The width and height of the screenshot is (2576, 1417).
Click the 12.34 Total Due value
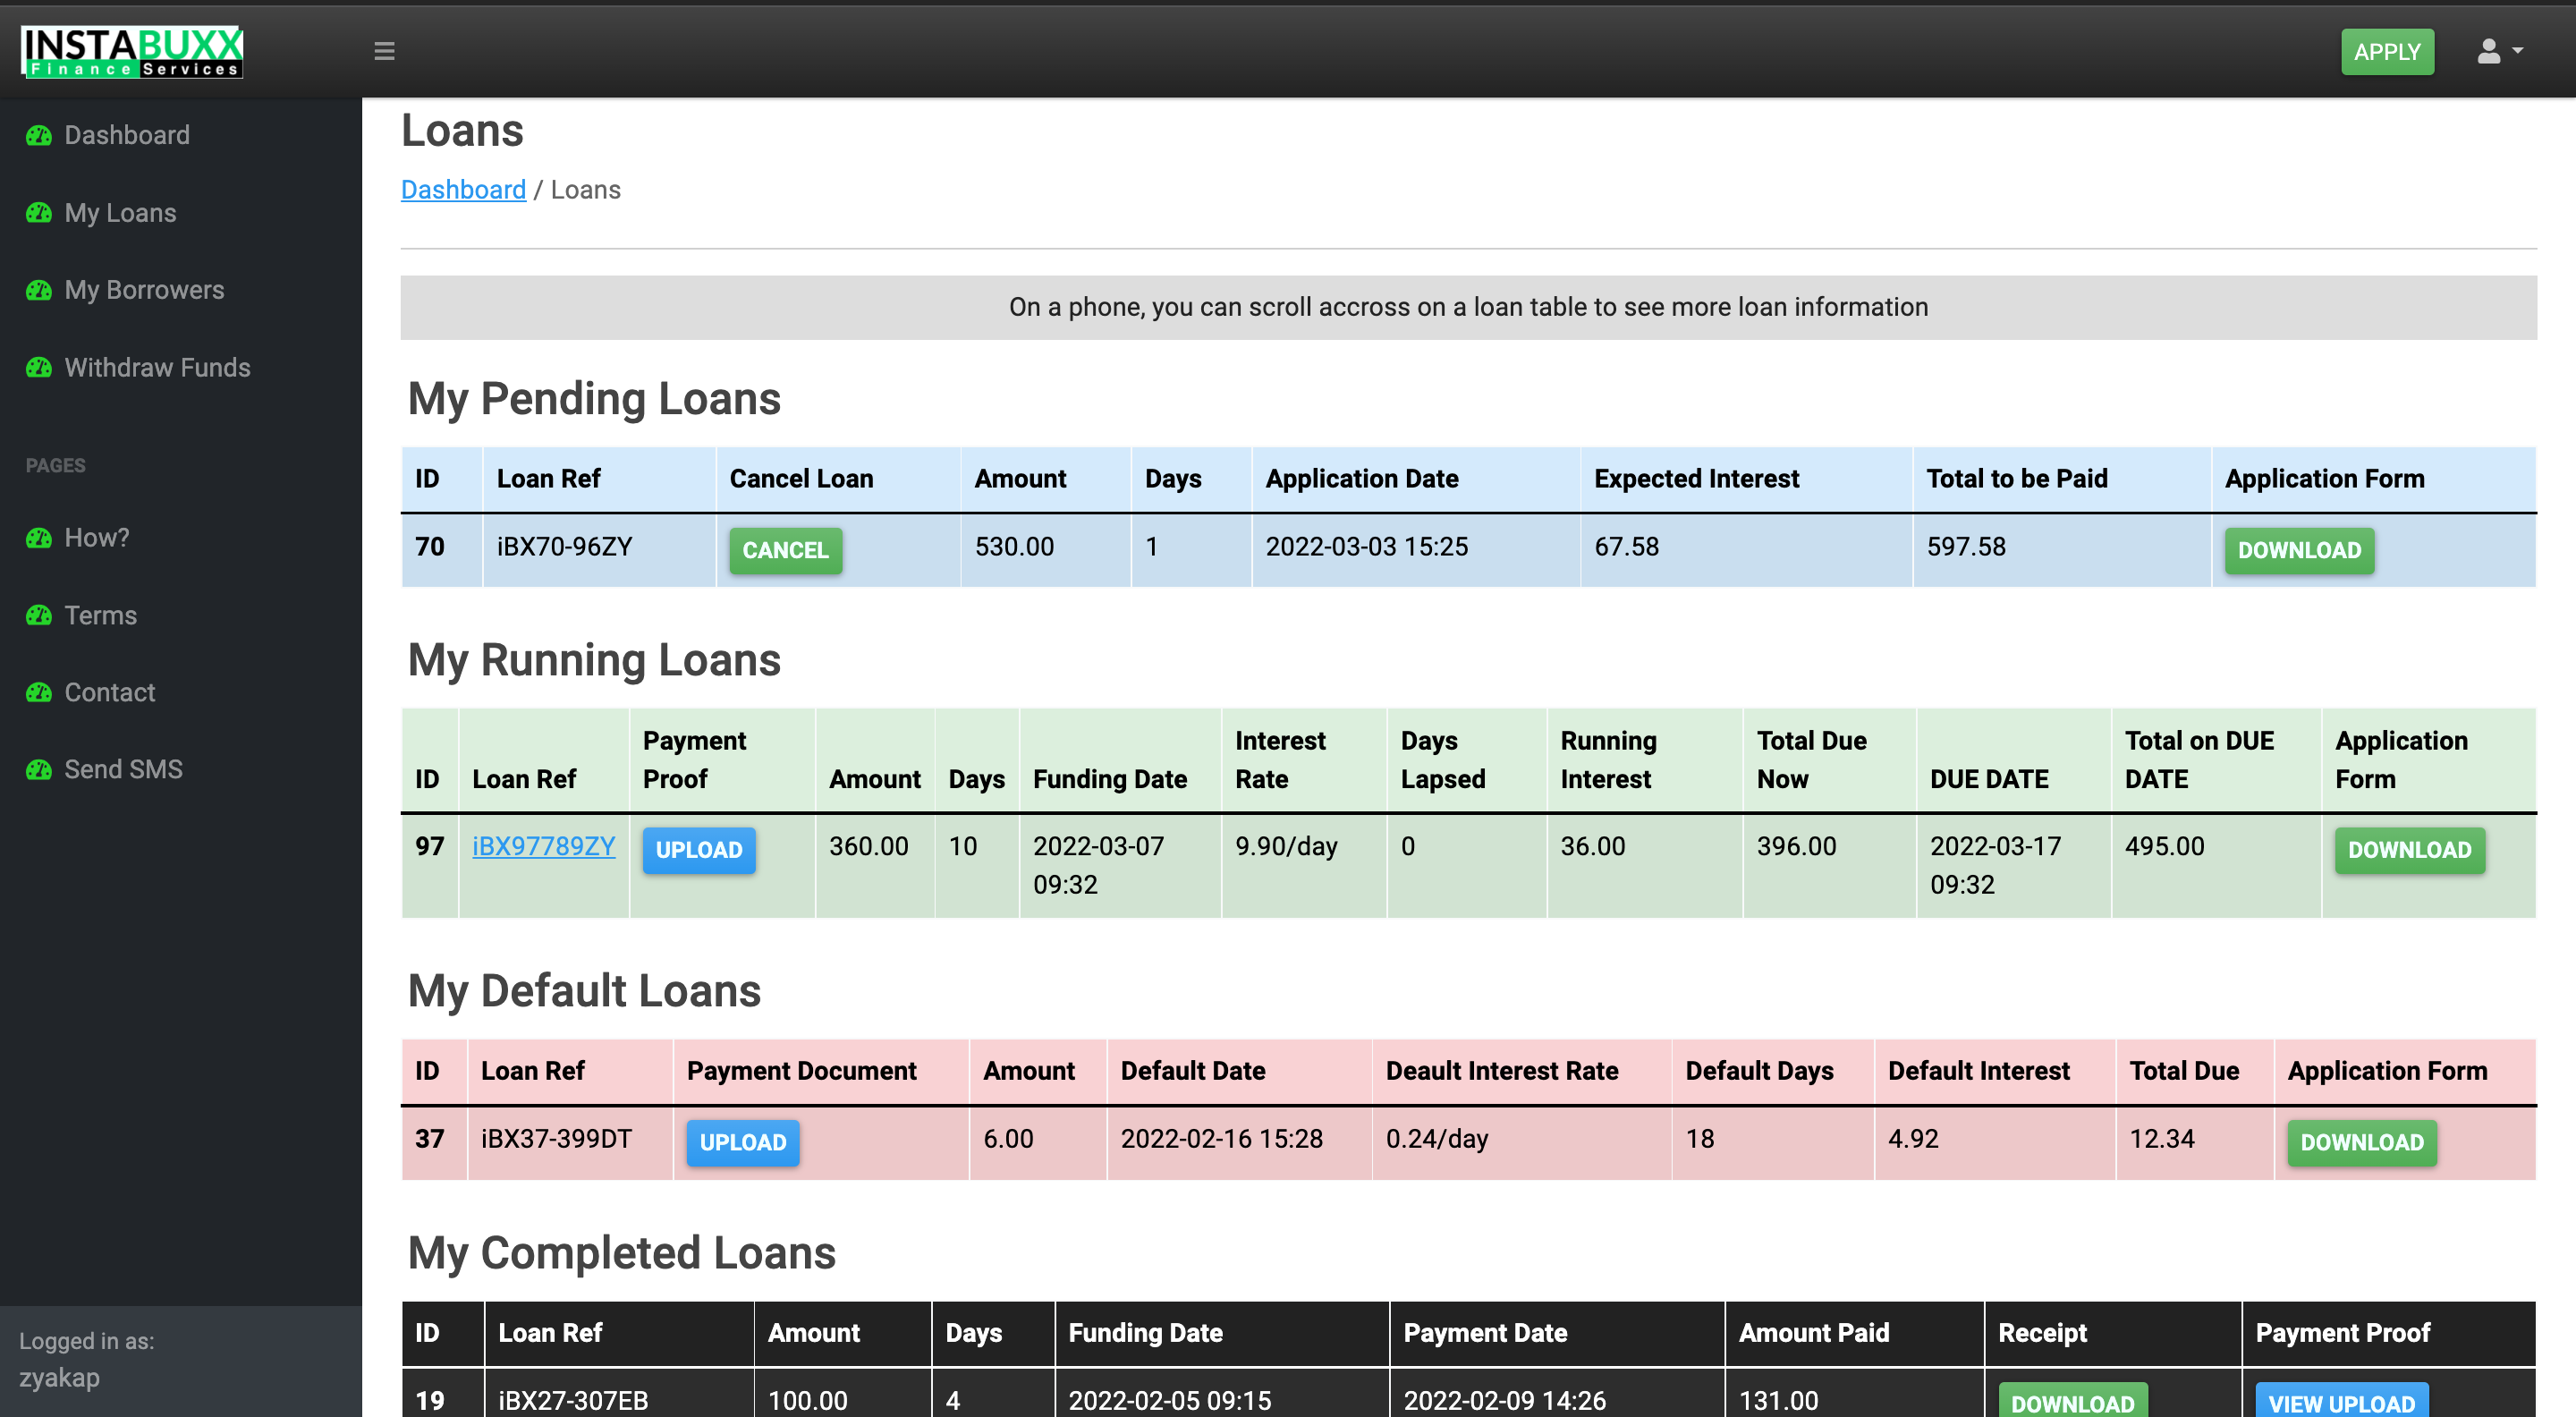click(x=2162, y=1138)
